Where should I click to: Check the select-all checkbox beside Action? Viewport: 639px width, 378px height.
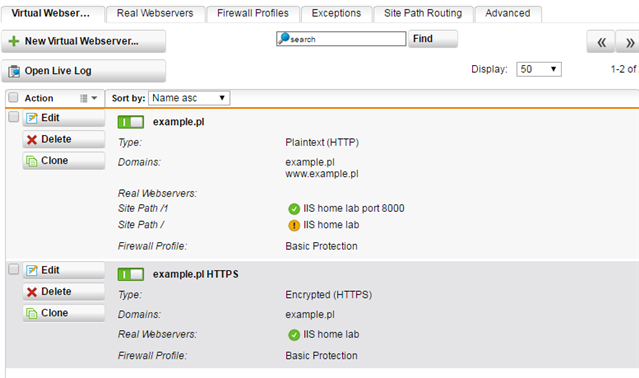pos(13,97)
